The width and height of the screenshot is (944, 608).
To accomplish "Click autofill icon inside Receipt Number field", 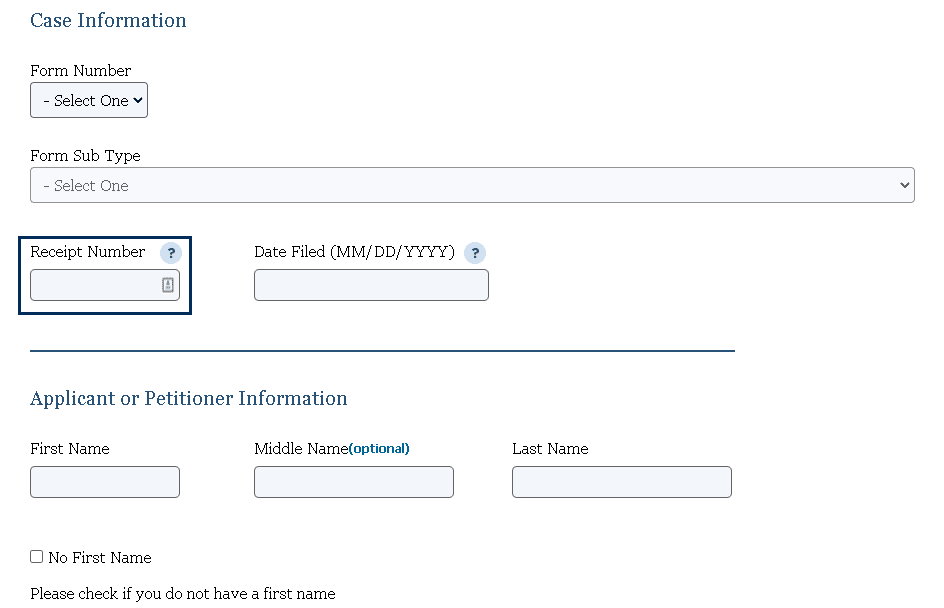I will [168, 285].
